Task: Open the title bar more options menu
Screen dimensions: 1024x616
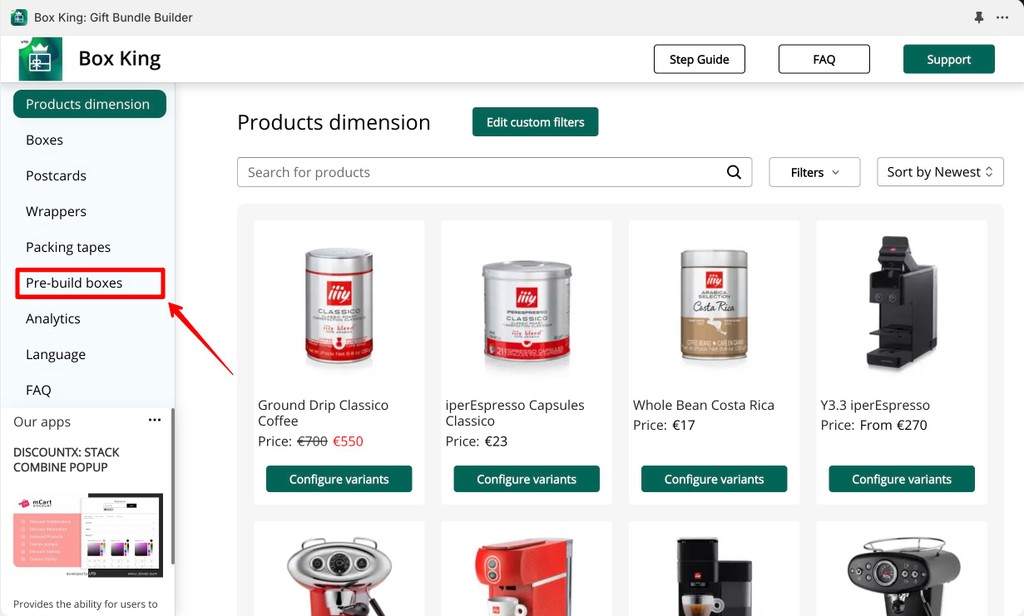Action: (x=1002, y=18)
